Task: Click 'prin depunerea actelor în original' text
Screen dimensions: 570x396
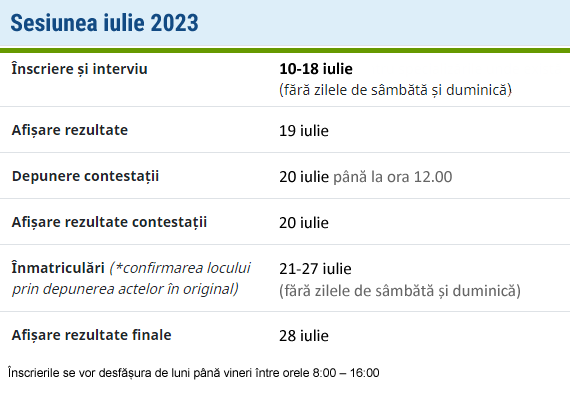Action: point(124,289)
